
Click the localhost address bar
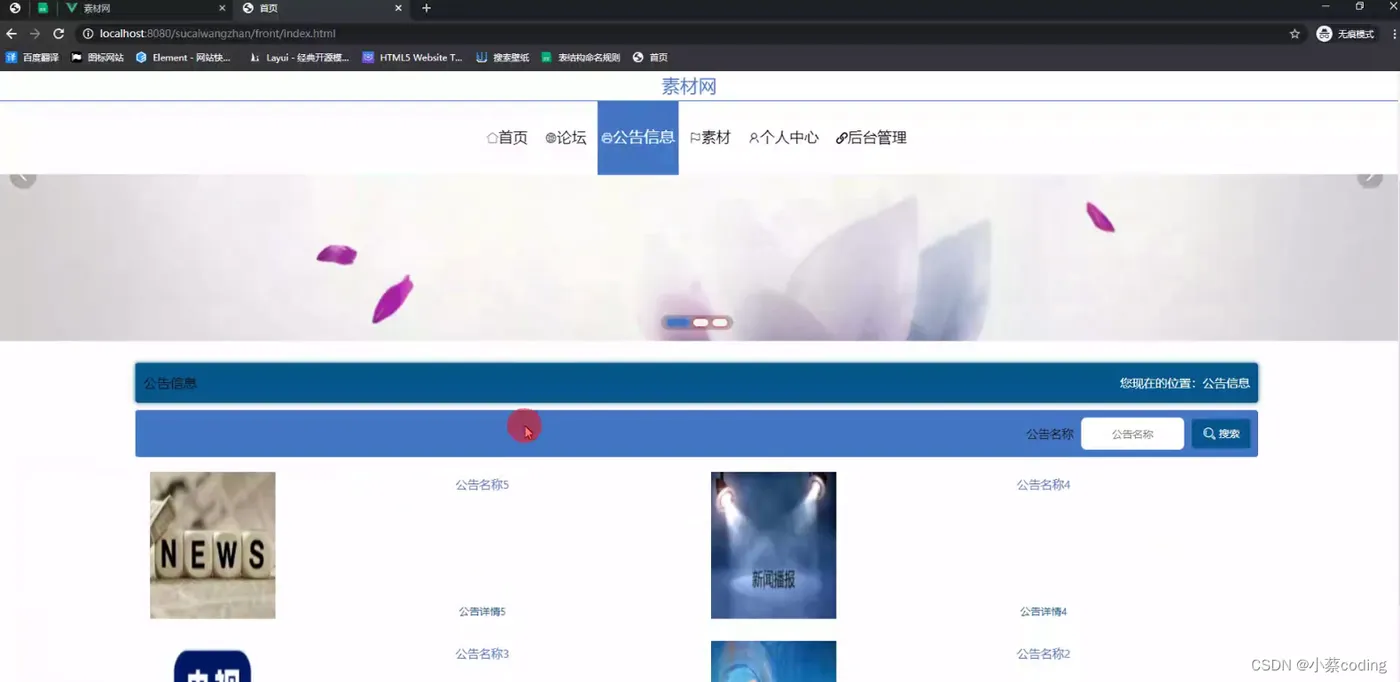(680, 34)
